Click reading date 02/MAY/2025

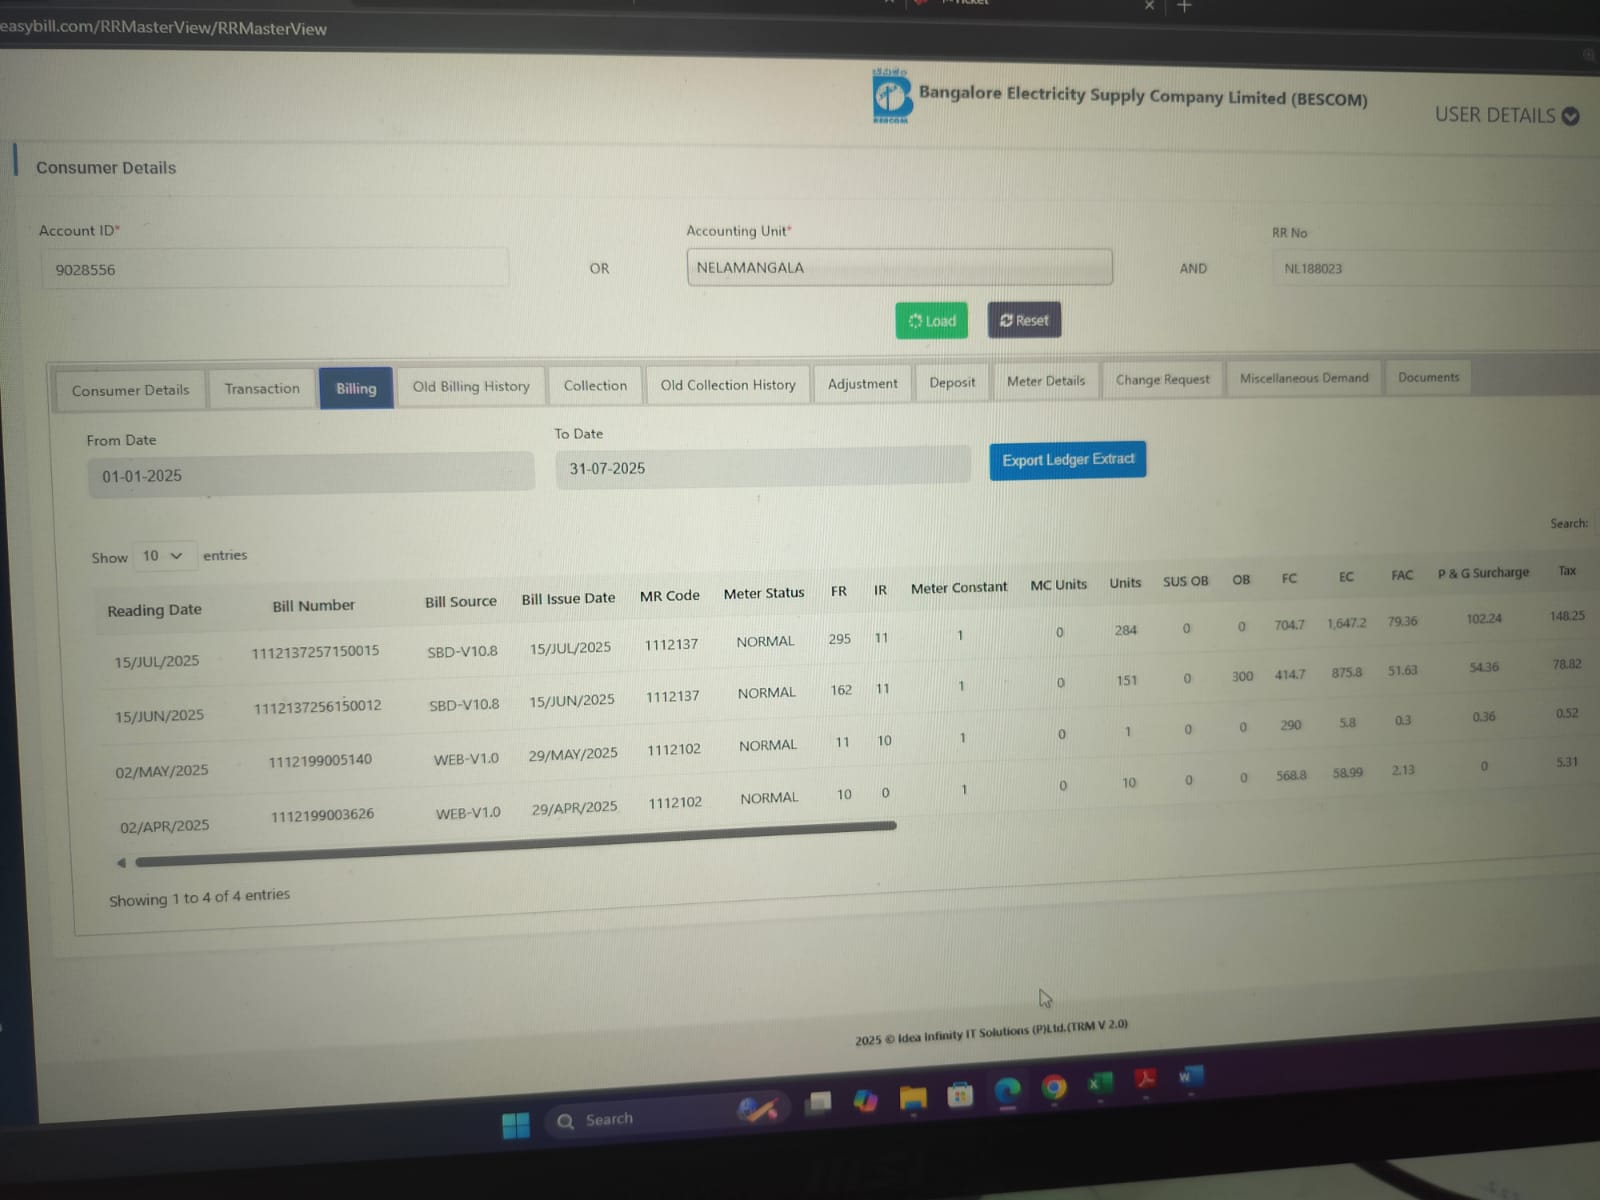[162, 771]
